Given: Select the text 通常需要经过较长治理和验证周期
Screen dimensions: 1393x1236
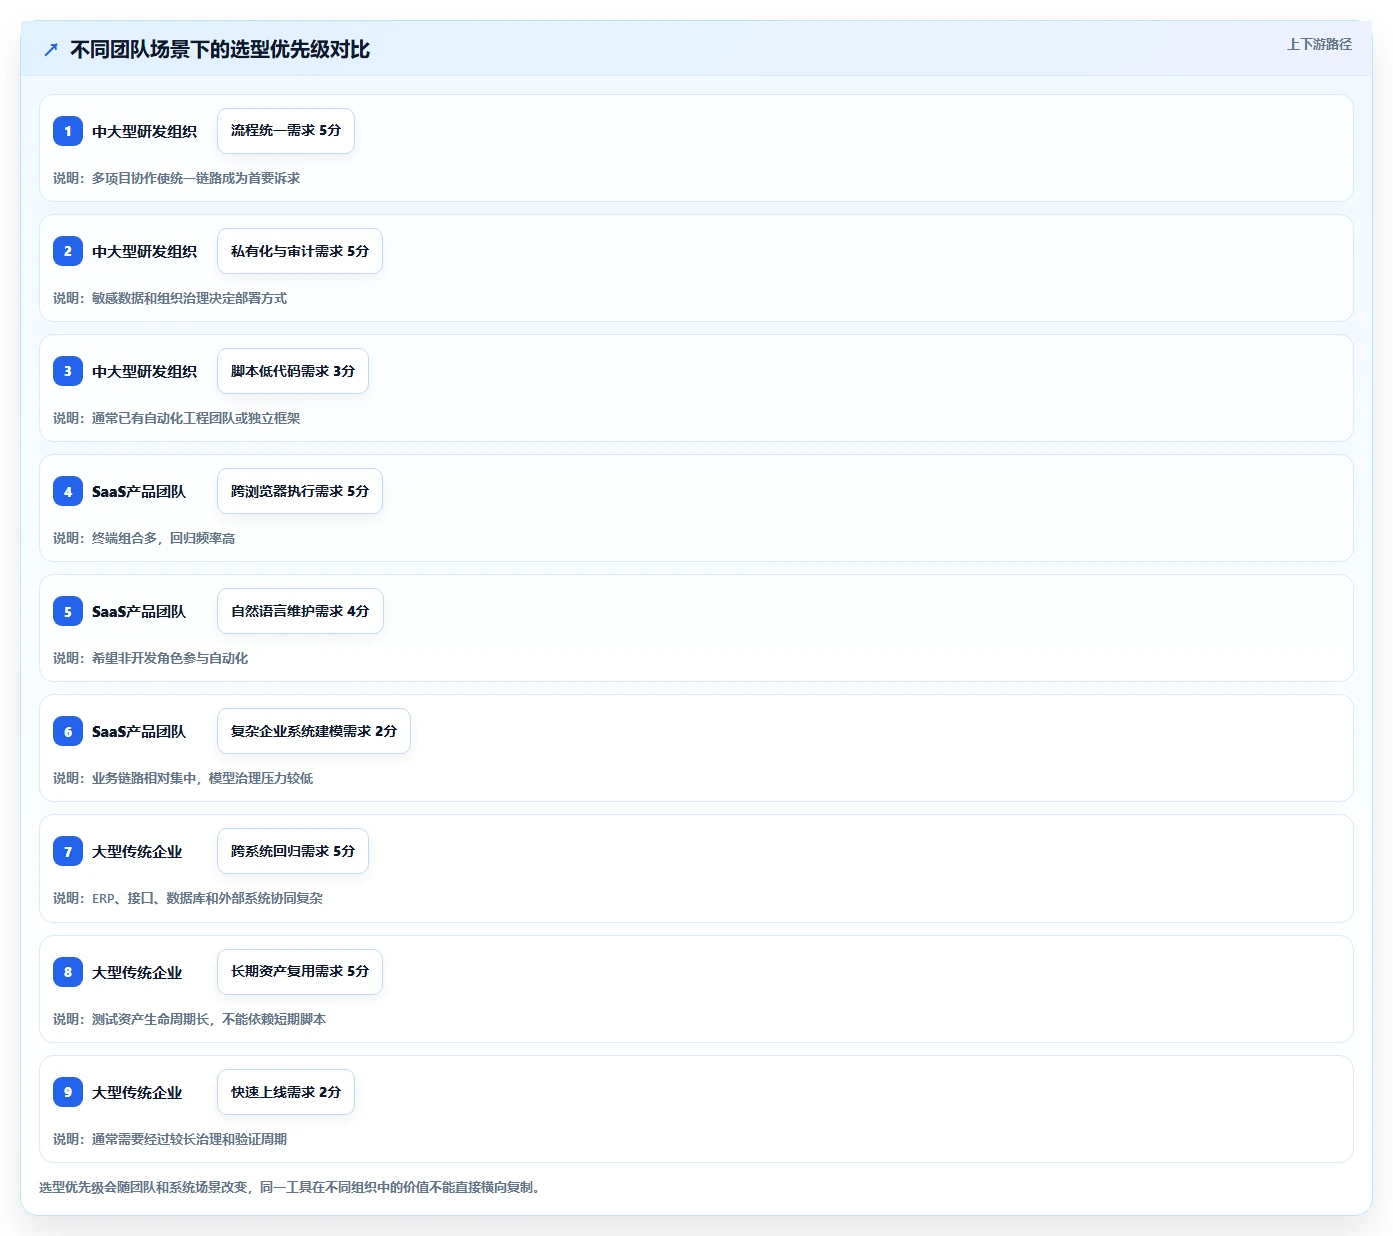Looking at the screenshot, I should coord(189,1139).
